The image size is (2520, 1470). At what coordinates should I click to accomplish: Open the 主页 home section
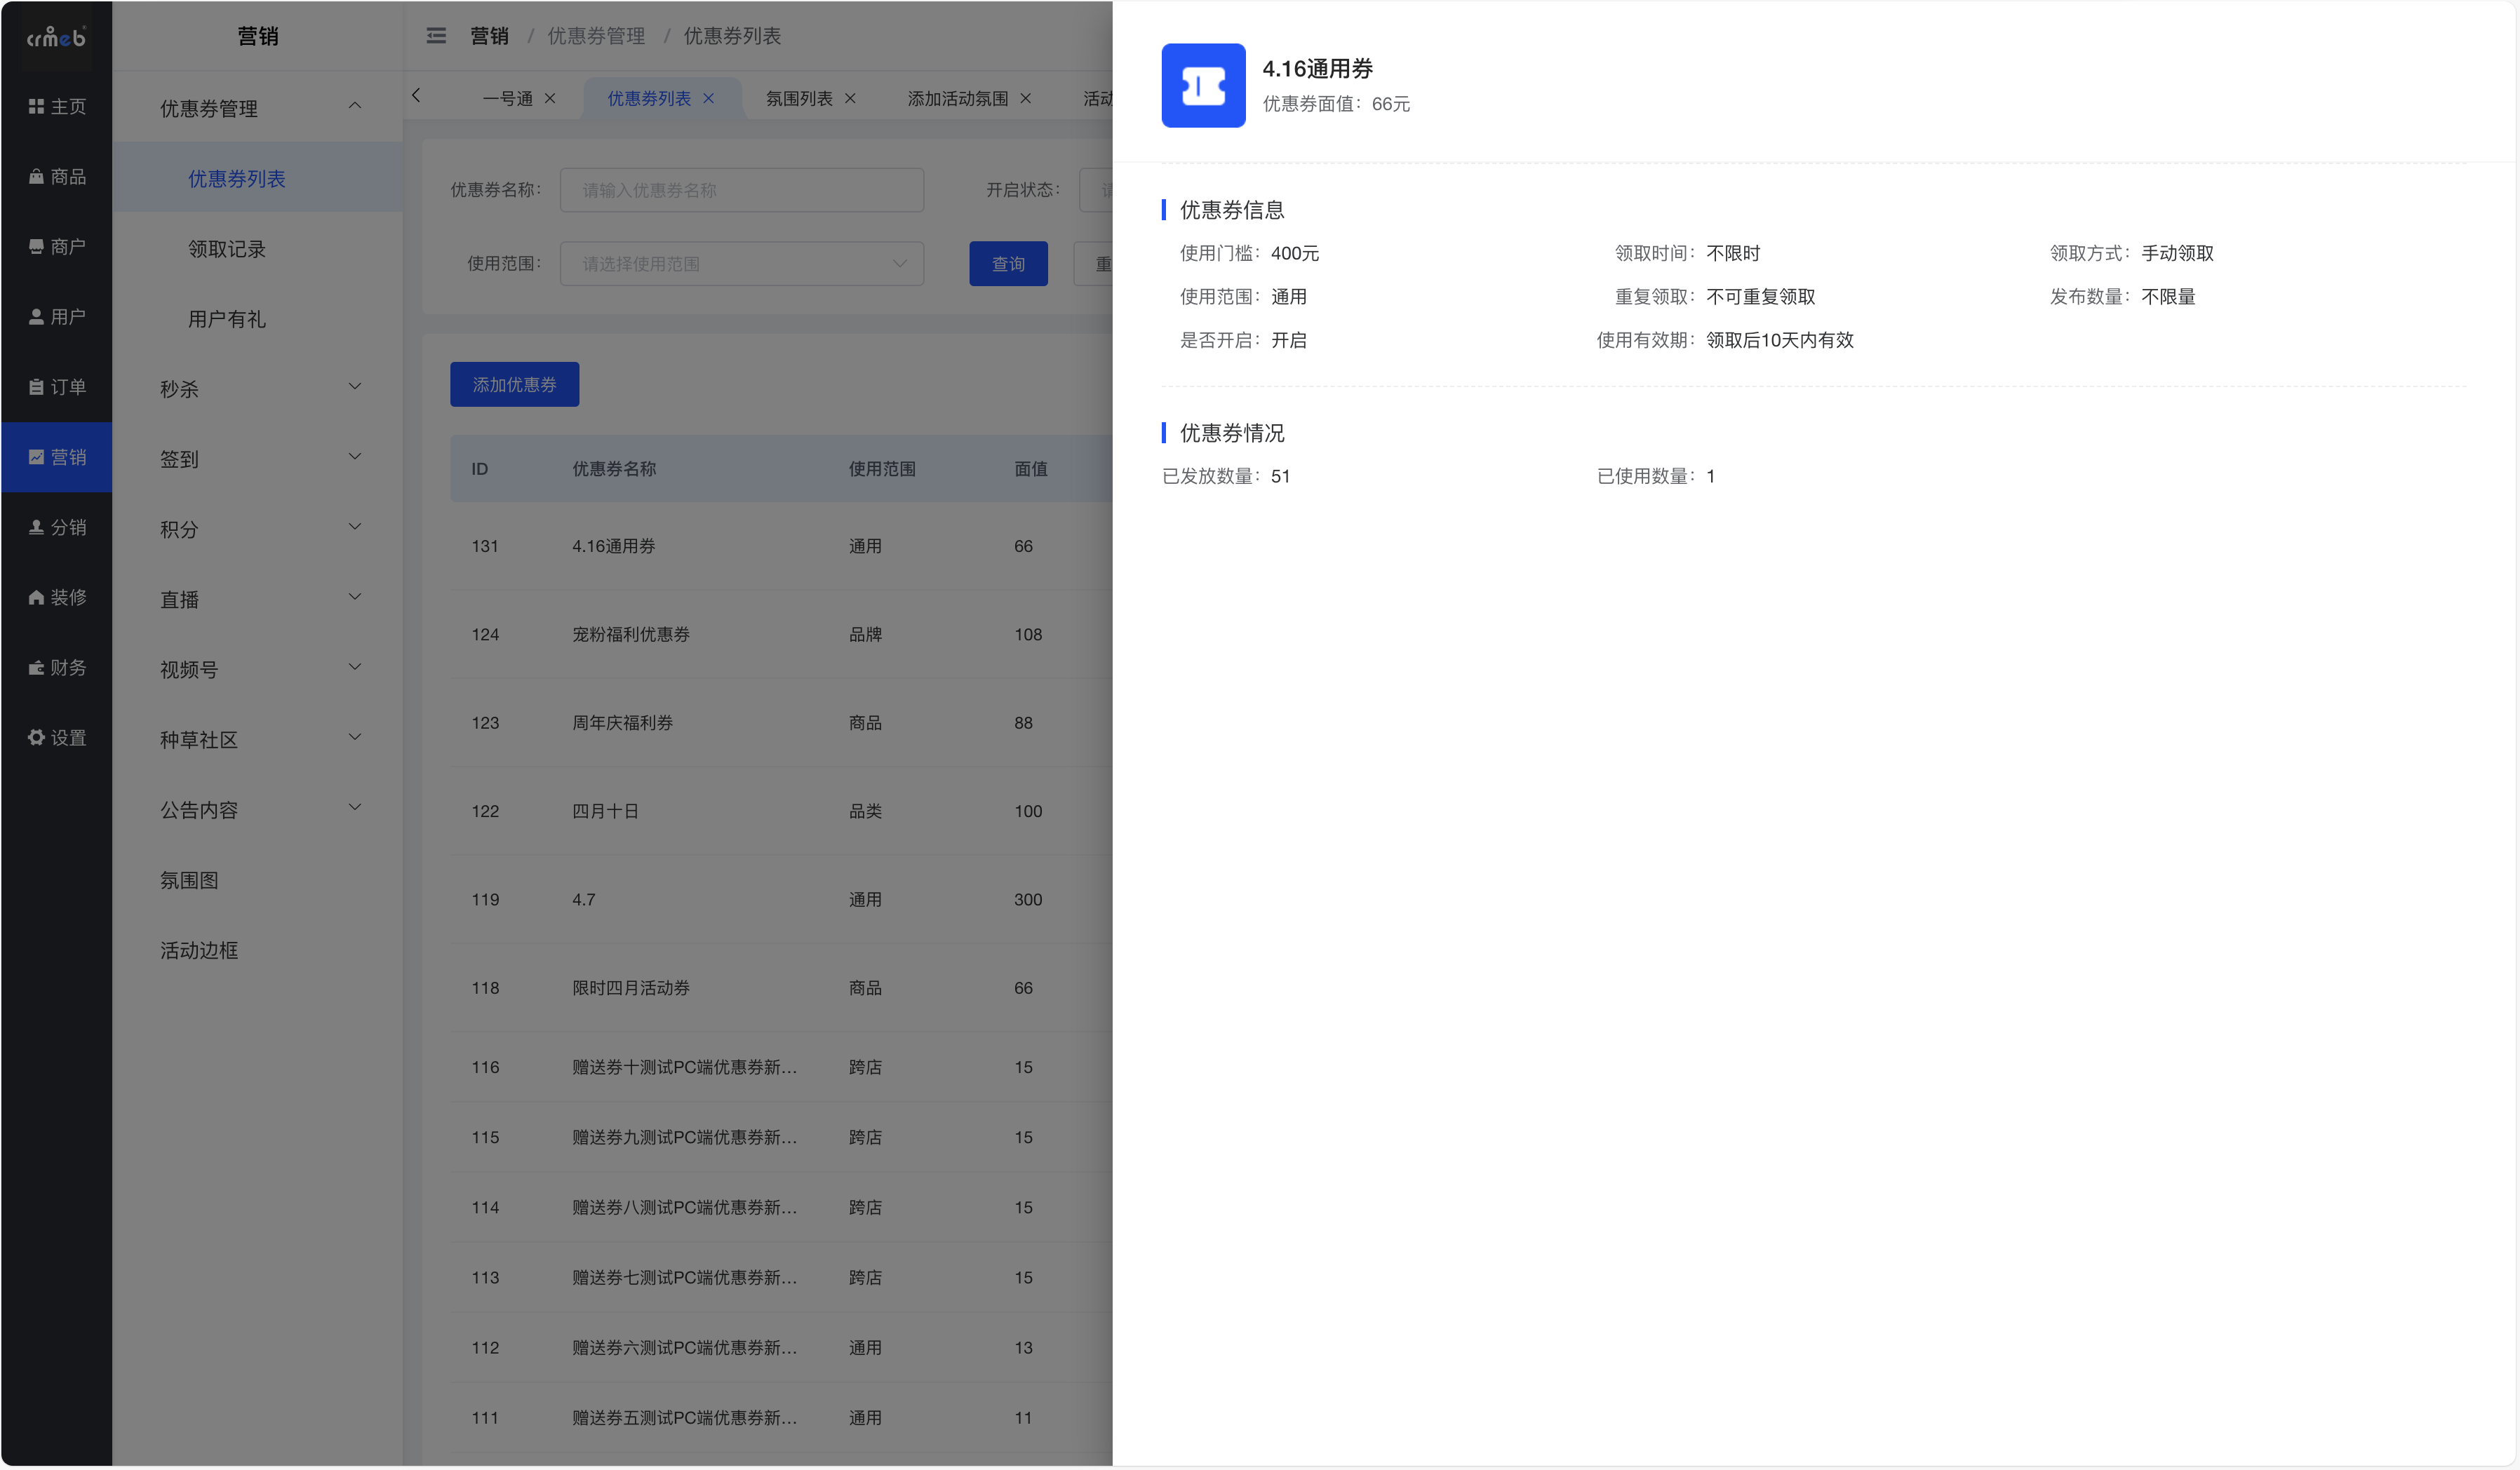pyautogui.click(x=57, y=105)
